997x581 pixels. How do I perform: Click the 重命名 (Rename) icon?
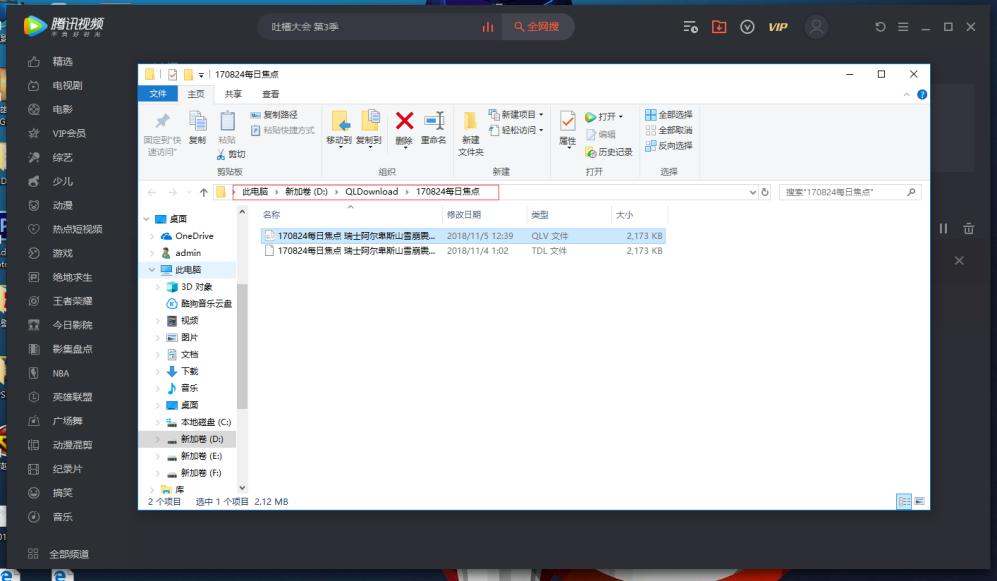434,122
